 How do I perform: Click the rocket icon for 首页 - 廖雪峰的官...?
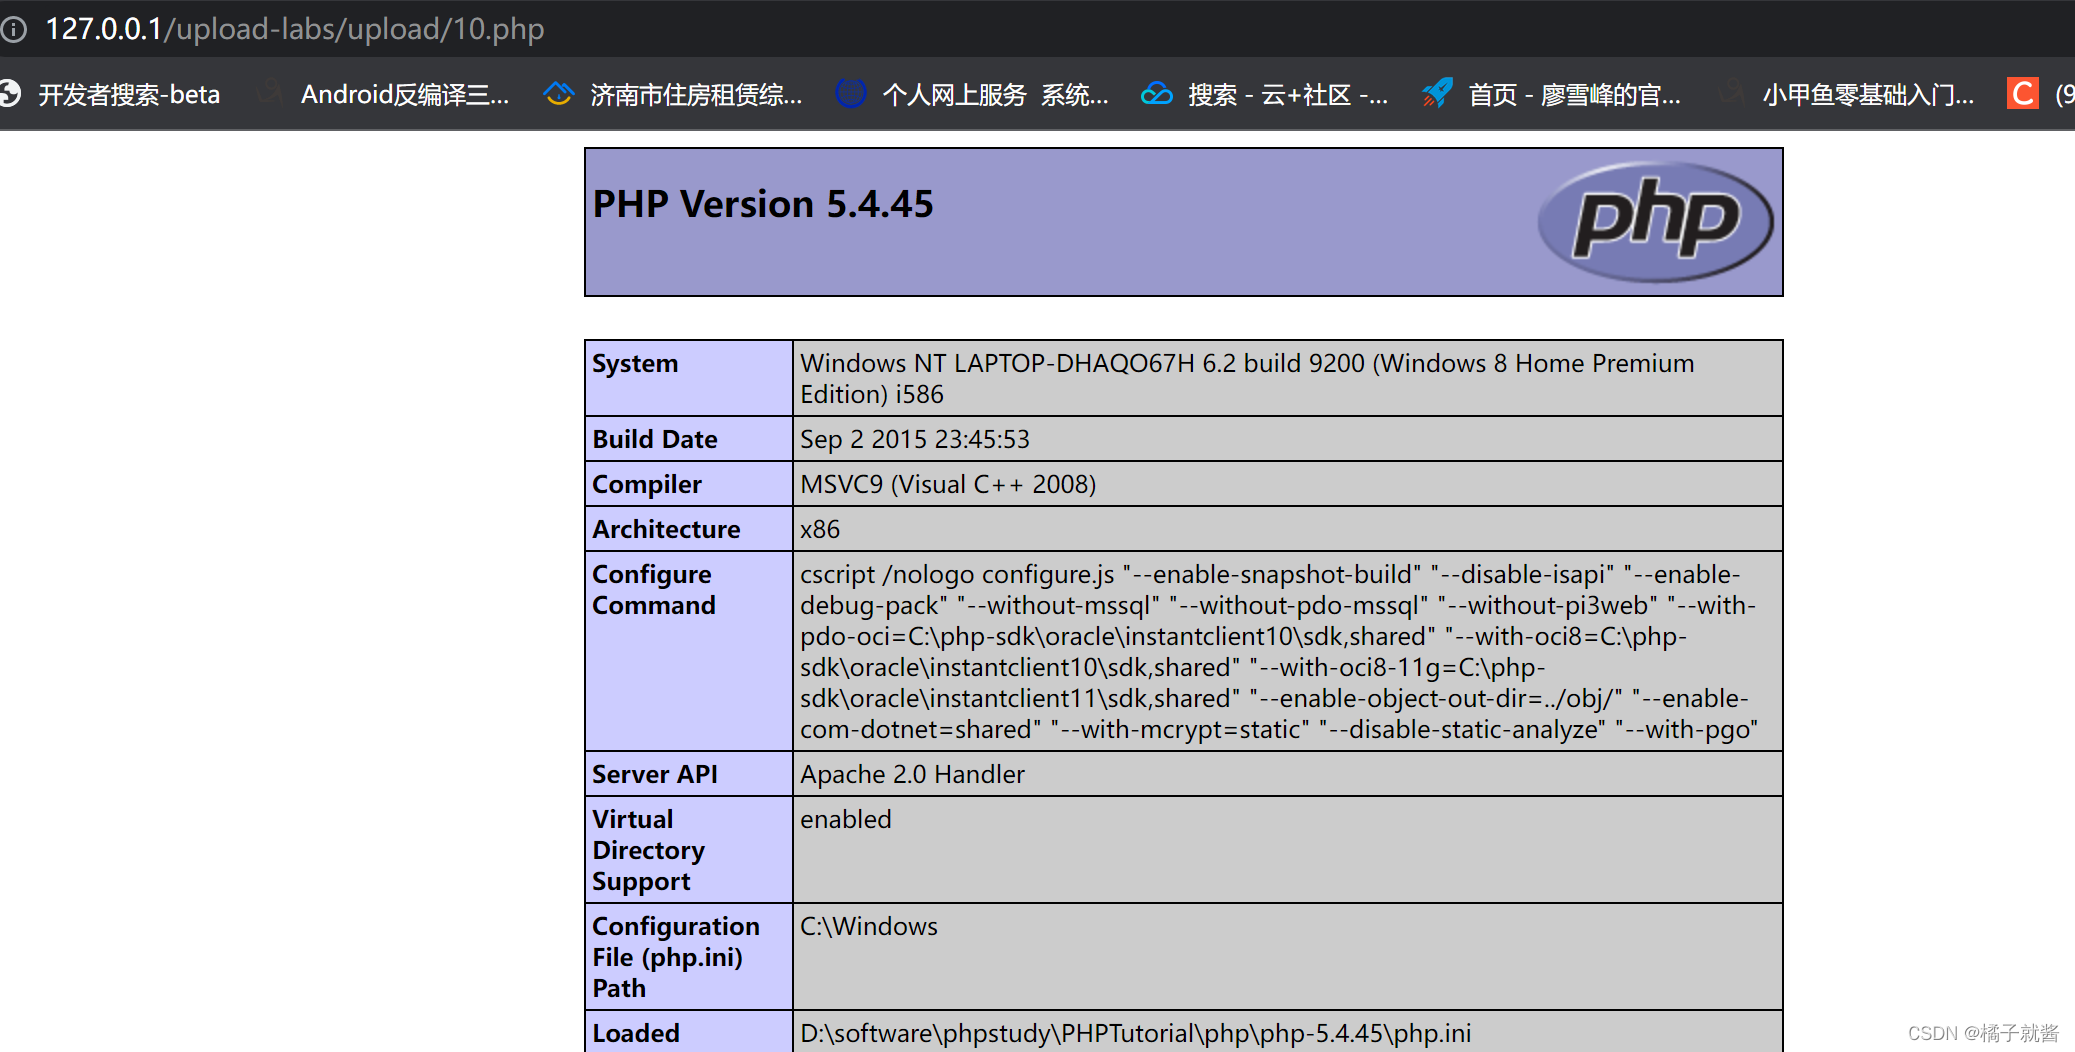pos(1438,94)
